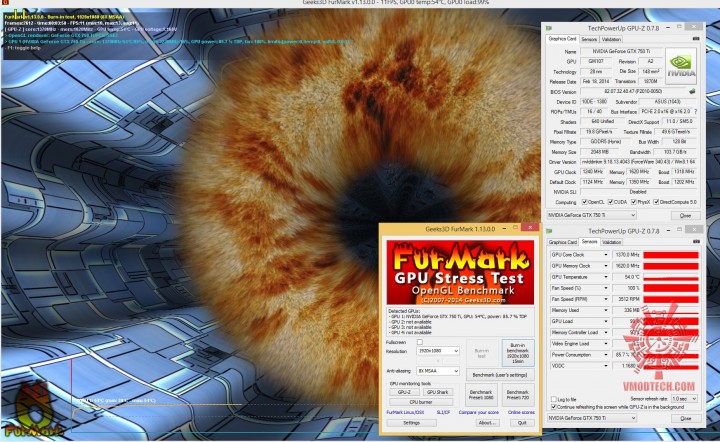Click the CPU burner button
This screenshot has width=720, height=442.
click(421, 402)
